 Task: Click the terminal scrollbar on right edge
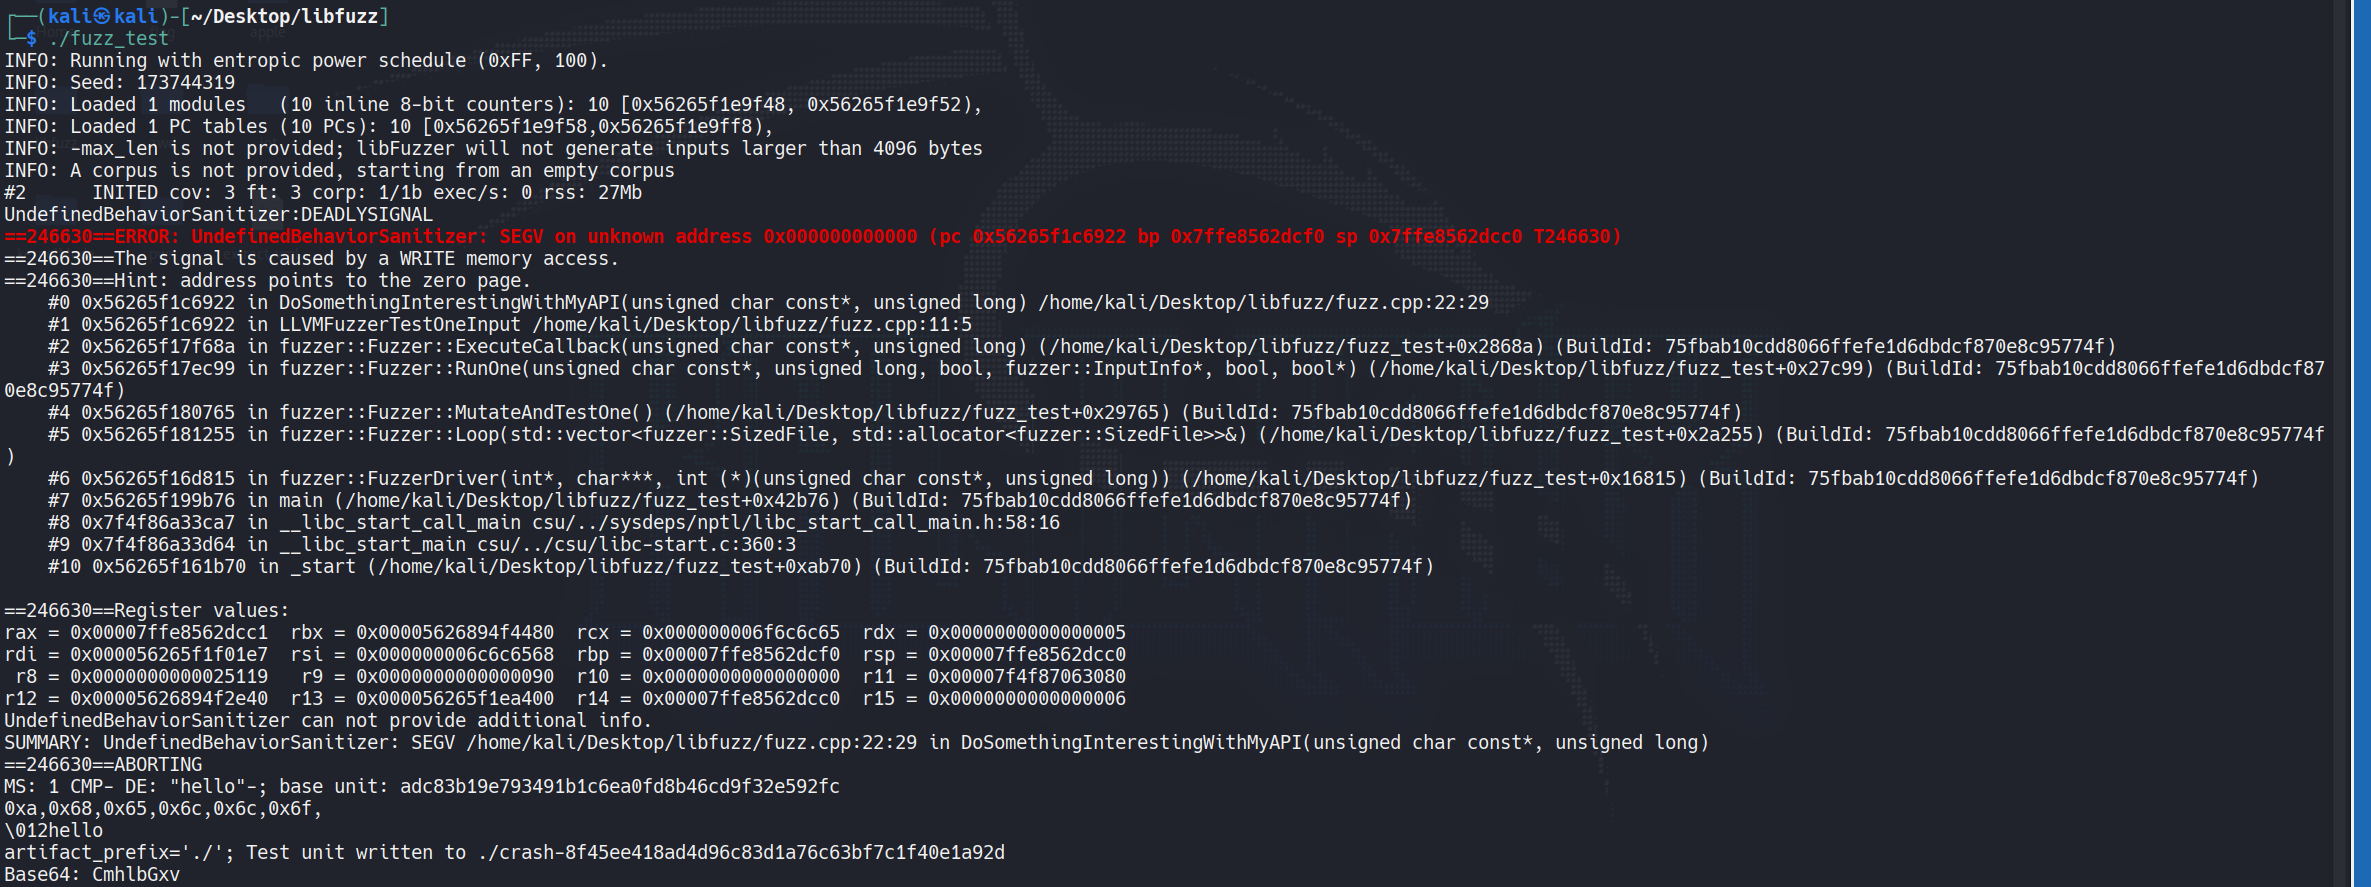click(x=2361, y=443)
